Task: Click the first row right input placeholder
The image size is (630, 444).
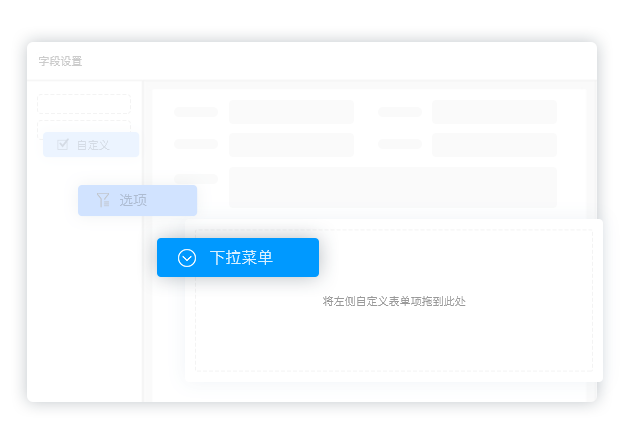Action: pos(494,112)
